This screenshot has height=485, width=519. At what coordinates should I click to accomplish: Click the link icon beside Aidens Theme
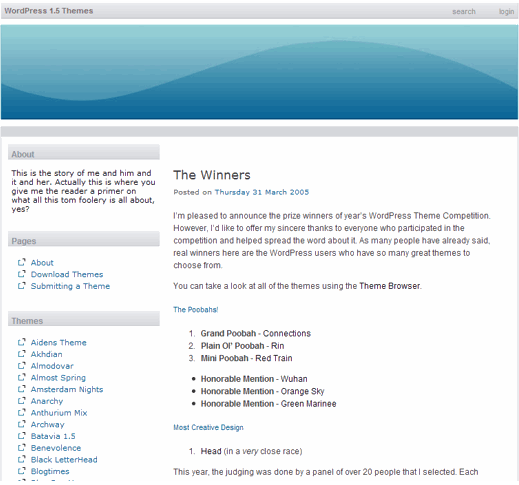(22, 342)
